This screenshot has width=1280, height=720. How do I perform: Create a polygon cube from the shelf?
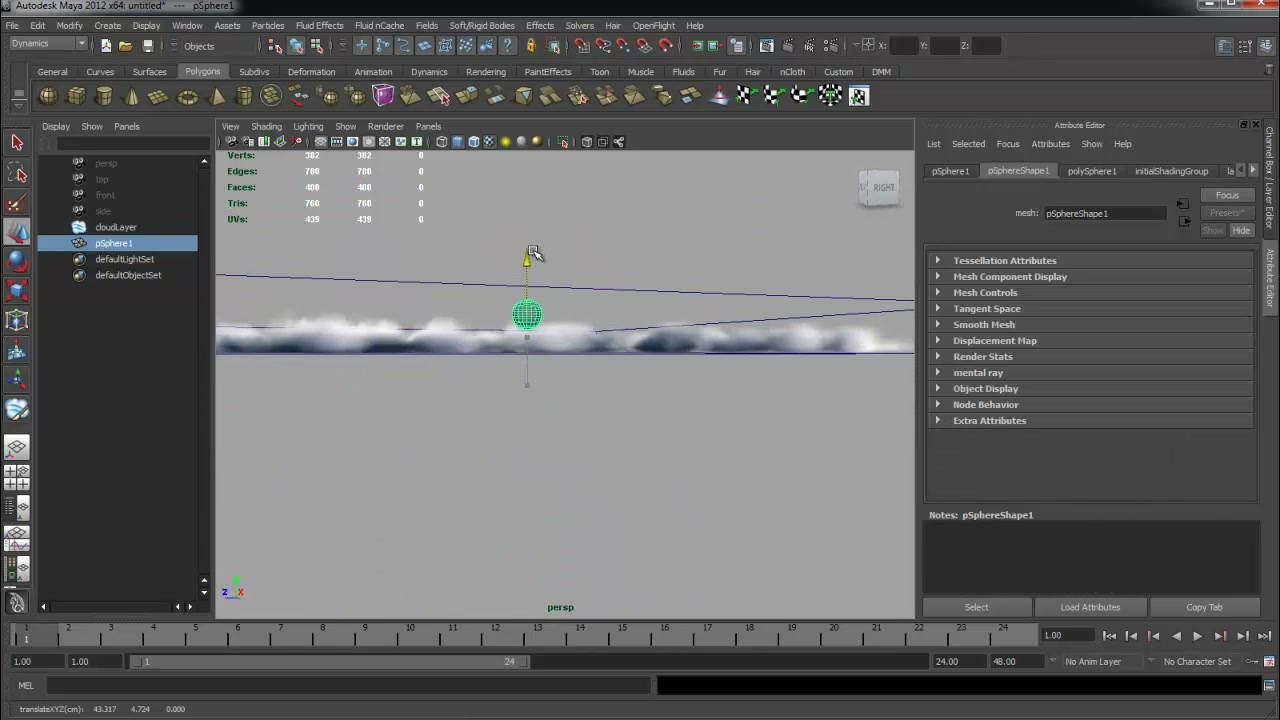pyautogui.click(x=76, y=96)
